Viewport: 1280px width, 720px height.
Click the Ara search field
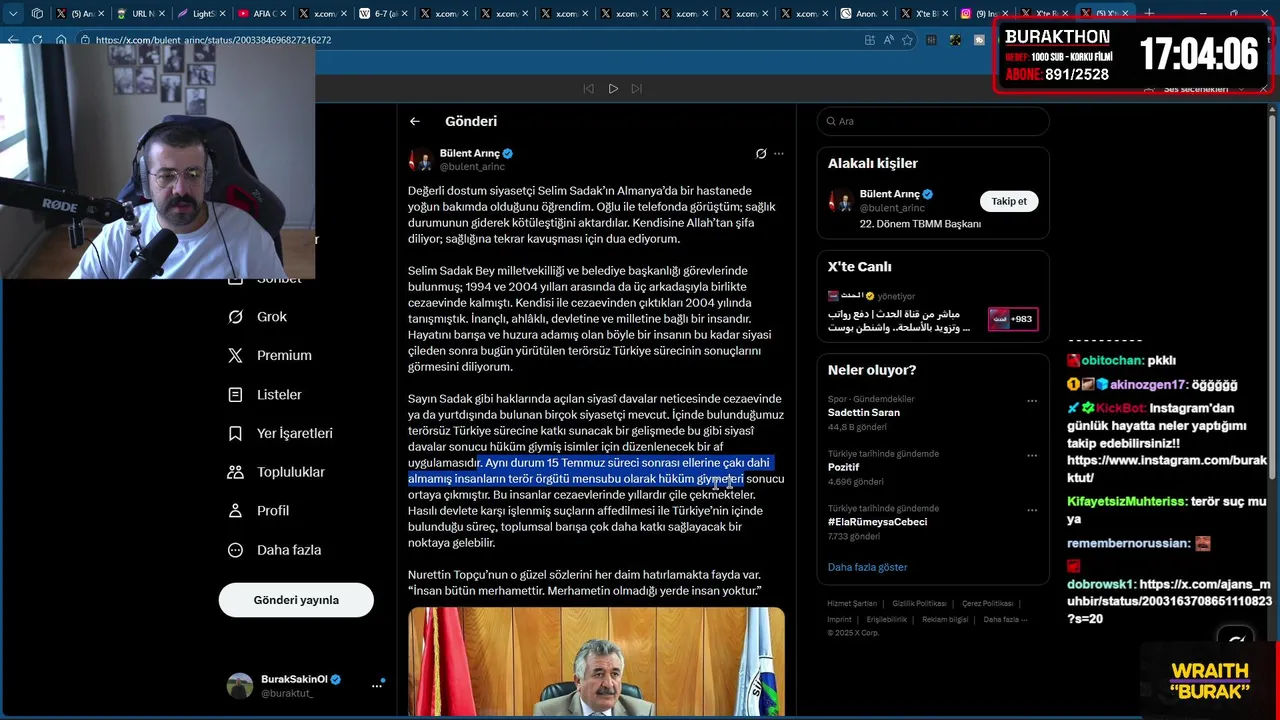(933, 121)
